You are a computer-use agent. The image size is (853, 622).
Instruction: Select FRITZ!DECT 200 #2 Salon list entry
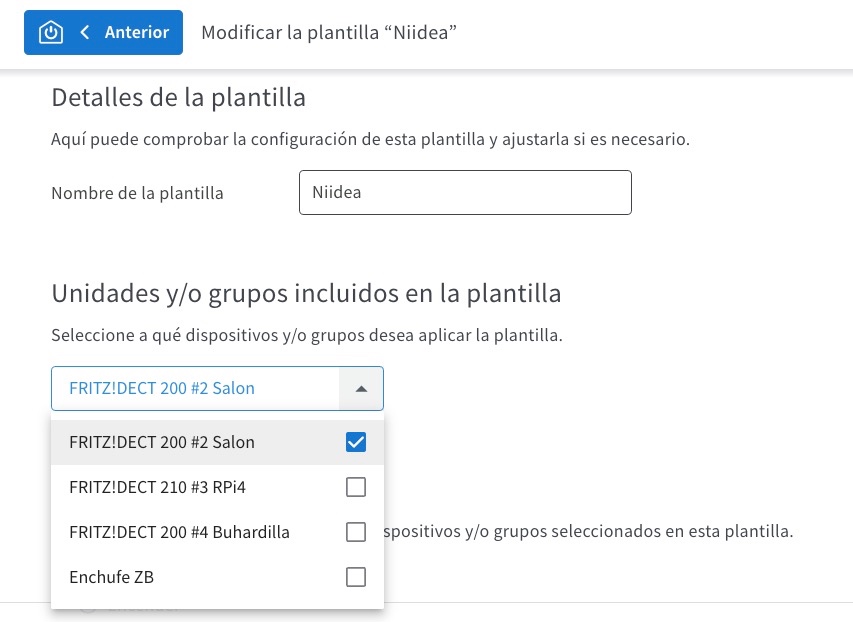coord(217,442)
